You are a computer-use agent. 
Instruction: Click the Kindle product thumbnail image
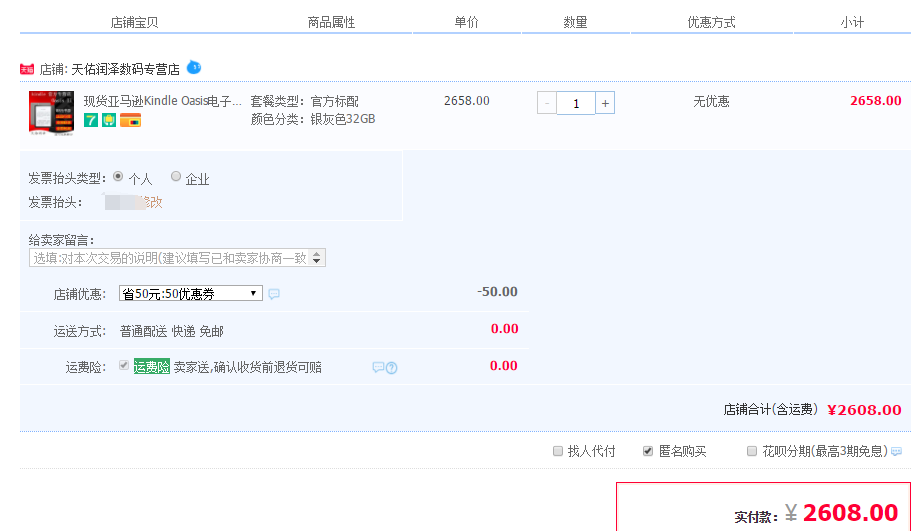point(51,113)
